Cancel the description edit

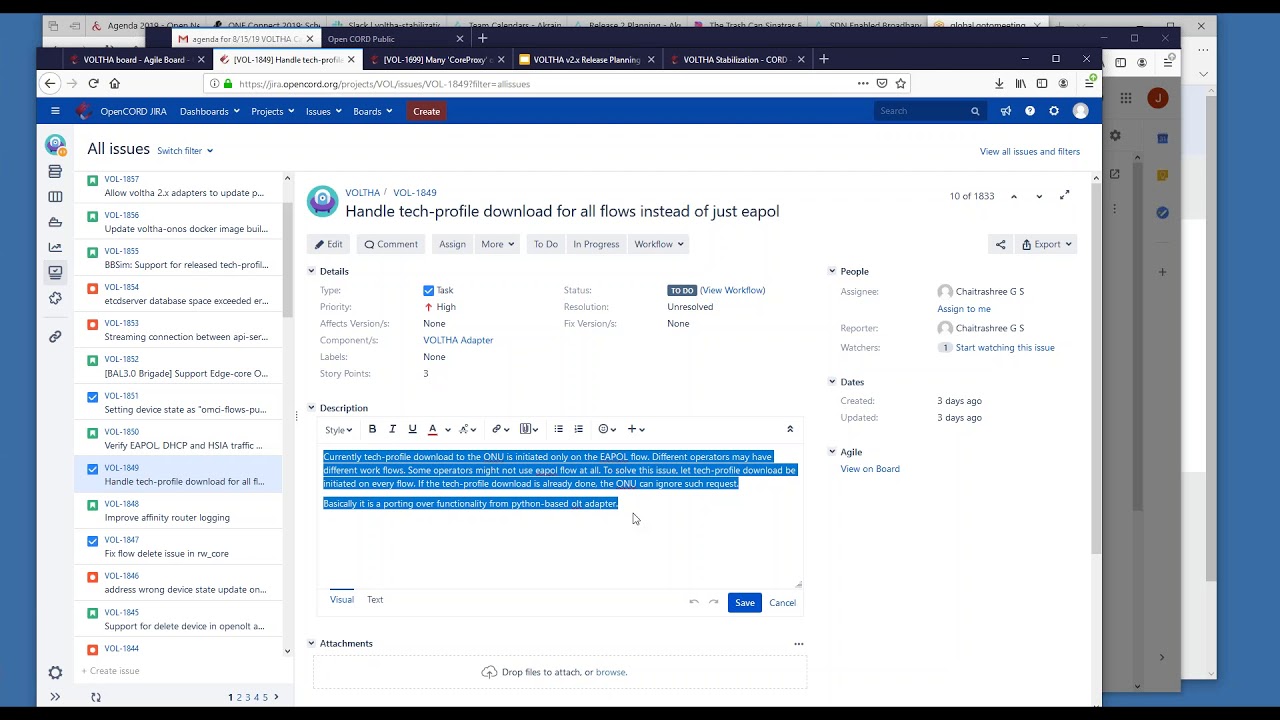point(782,603)
